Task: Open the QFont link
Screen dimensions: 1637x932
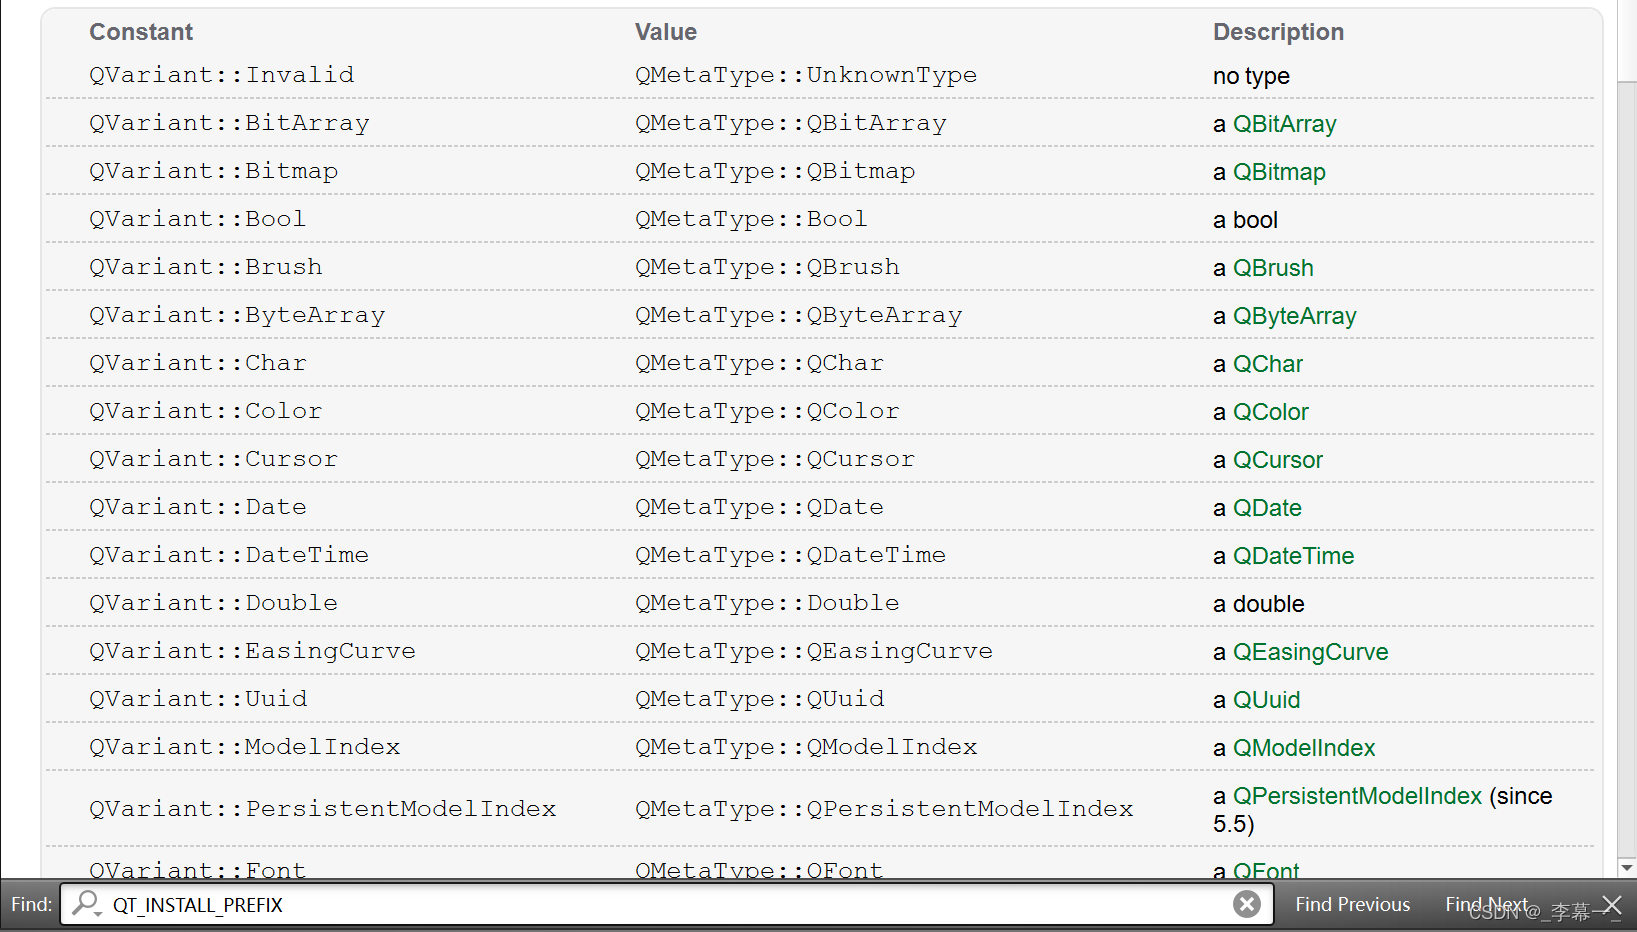Action: click(1266, 870)
